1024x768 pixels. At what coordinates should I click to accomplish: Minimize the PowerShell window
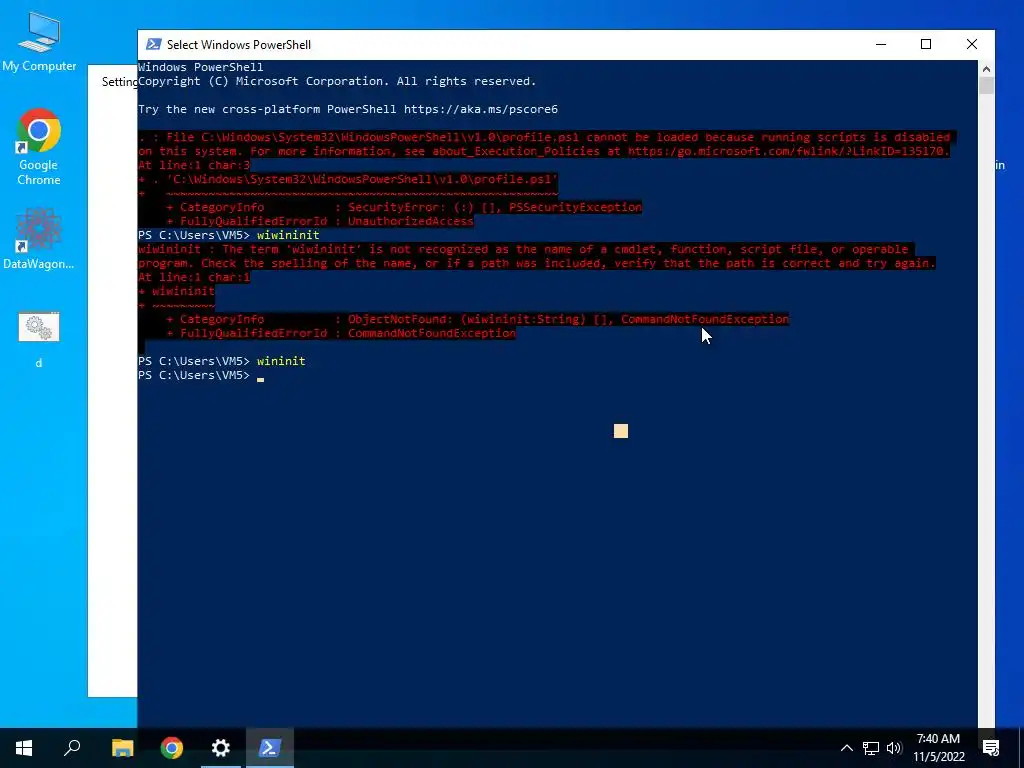(x=881, y=44)
